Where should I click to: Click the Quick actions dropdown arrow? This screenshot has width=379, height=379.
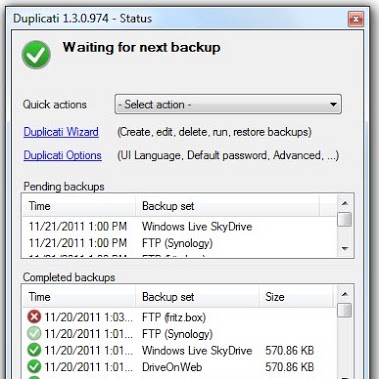(333, 105)
